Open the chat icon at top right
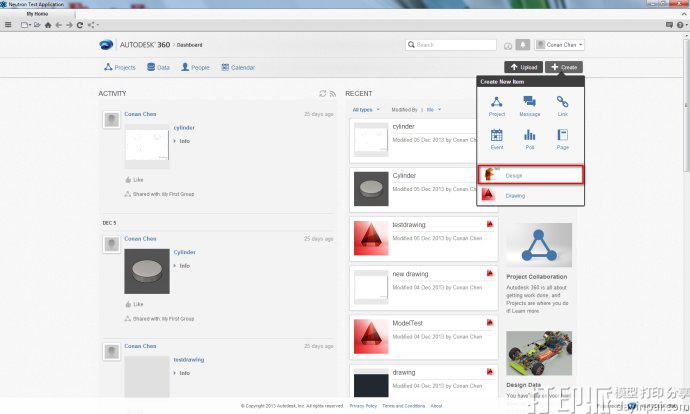This screenshot has height=414, width=690. tap(669, 25)
